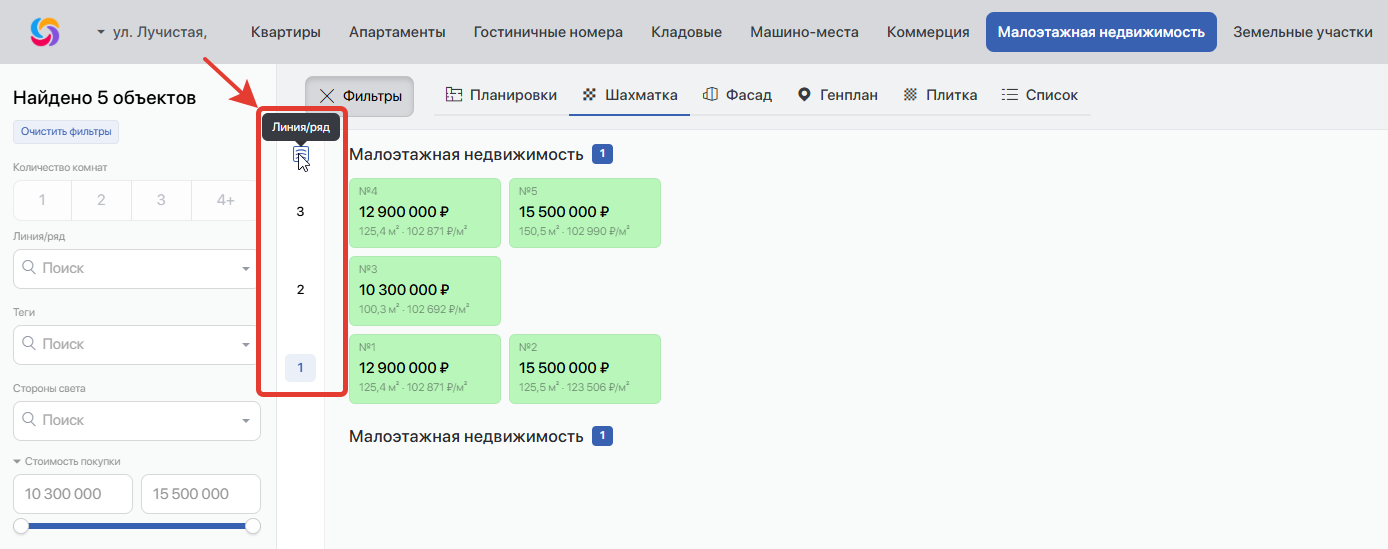Viewport: 1388px width, 549px height.
Task: Click the Генплан map pin icon
Action: click(x=804, y=95)
